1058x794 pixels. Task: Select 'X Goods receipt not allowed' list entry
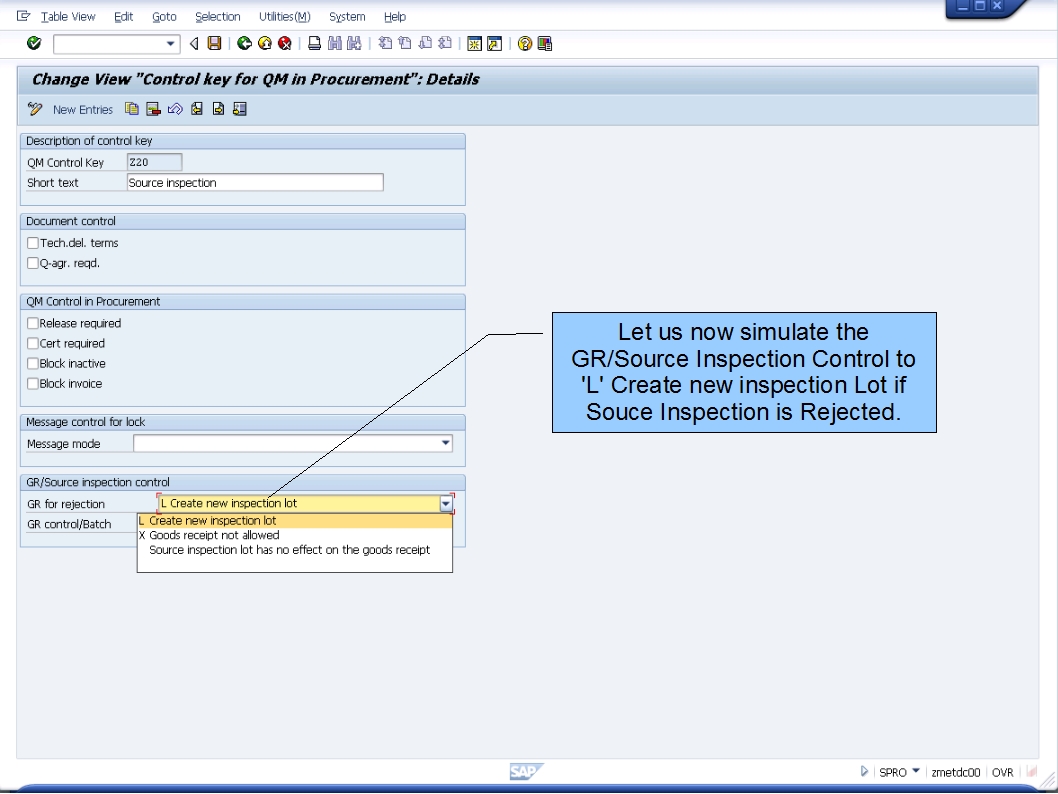pyautogui.click(x=210, y=534)
